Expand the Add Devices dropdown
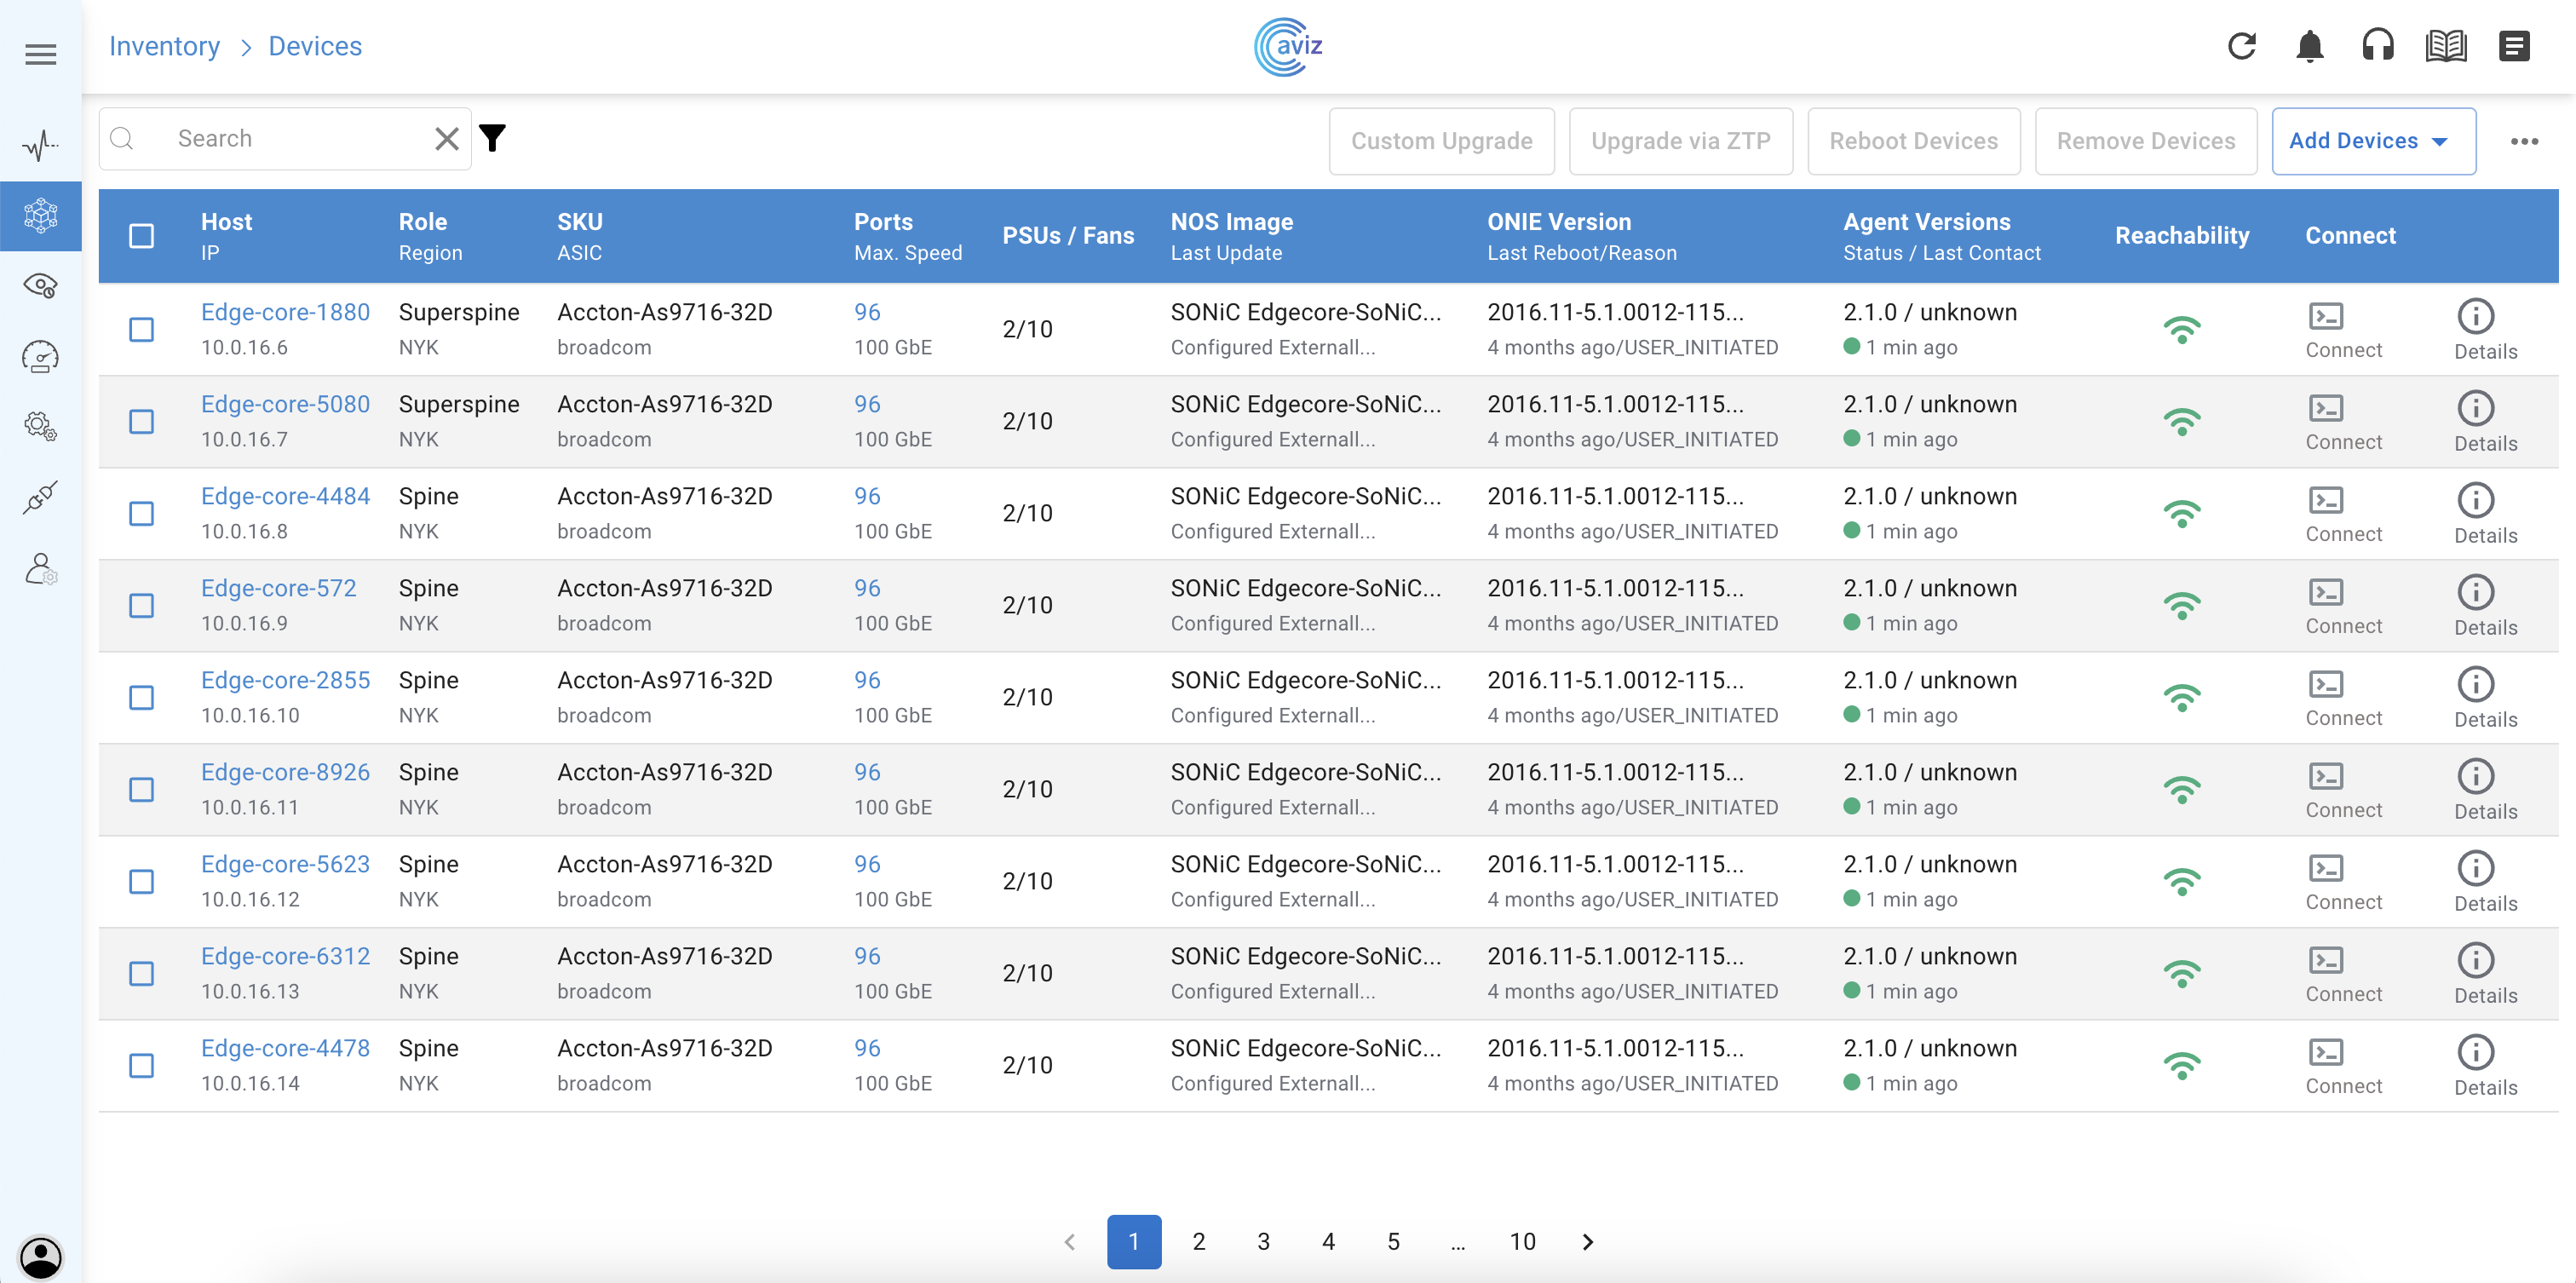The height and width of the screenshot is (1283, 2576). pos(2372,141)
